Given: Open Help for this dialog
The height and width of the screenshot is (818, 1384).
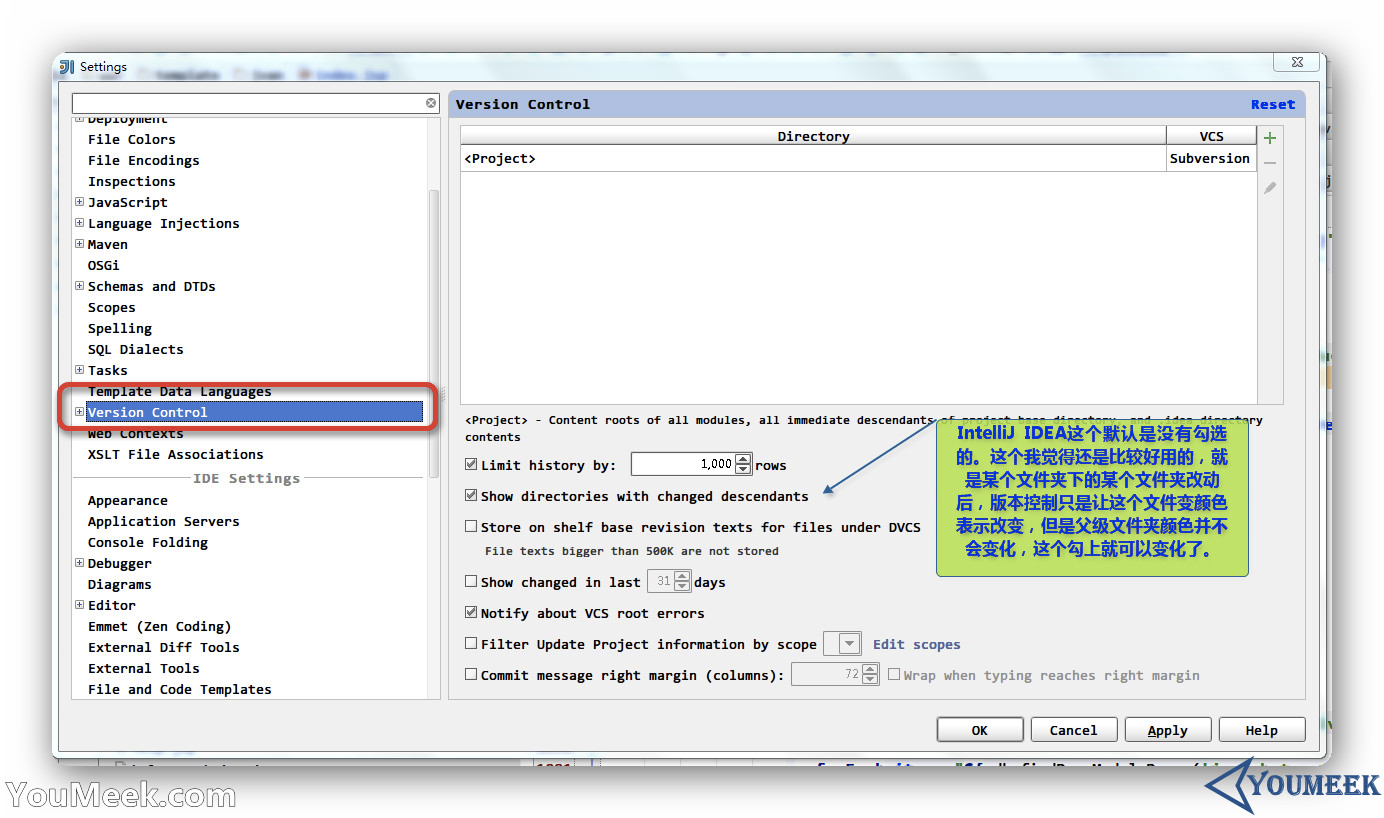Looking at the screenshot, I should coord(1262,730).
